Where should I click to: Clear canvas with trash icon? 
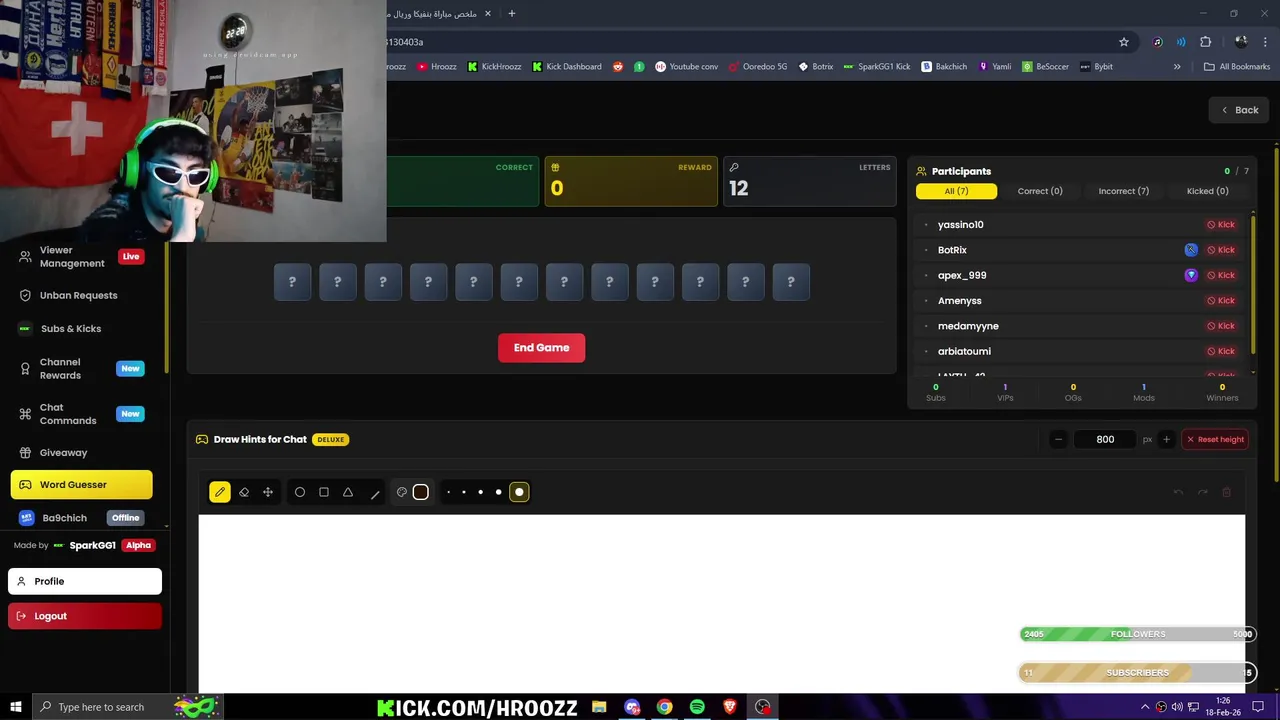(1227, 492)
